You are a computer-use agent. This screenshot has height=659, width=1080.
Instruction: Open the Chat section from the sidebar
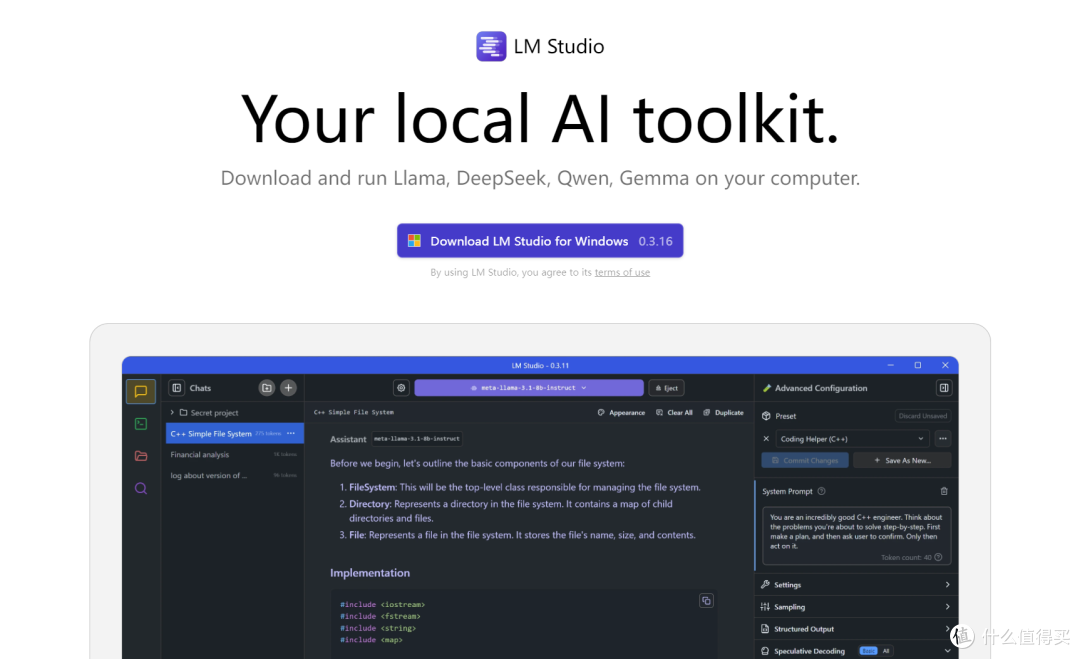click(x=141, y=391)
